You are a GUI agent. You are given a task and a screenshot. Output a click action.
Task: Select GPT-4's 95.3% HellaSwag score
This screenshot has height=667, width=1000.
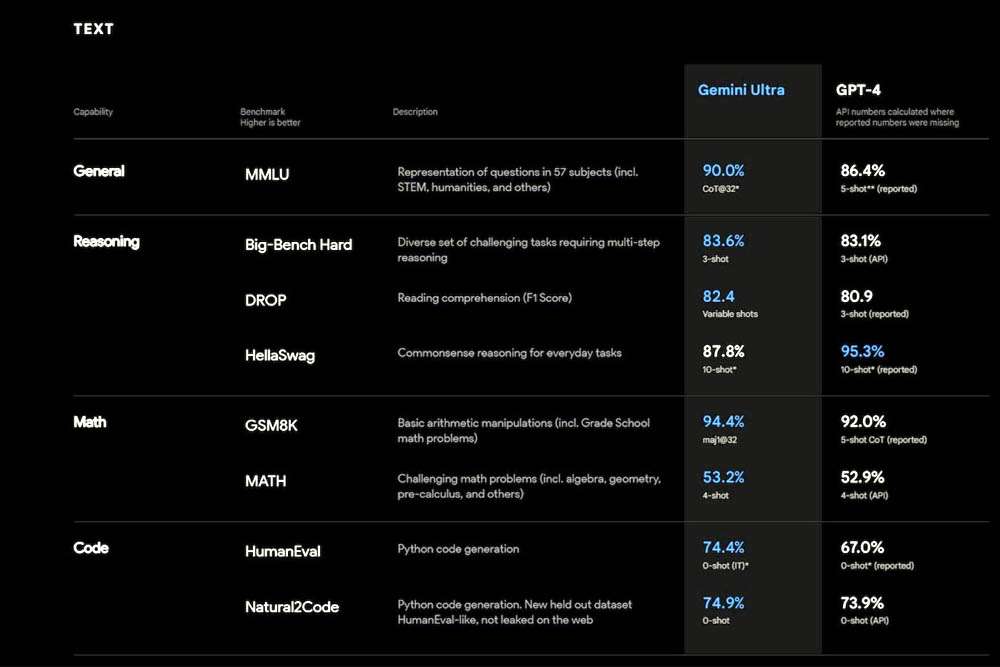(x=861, y=351)
